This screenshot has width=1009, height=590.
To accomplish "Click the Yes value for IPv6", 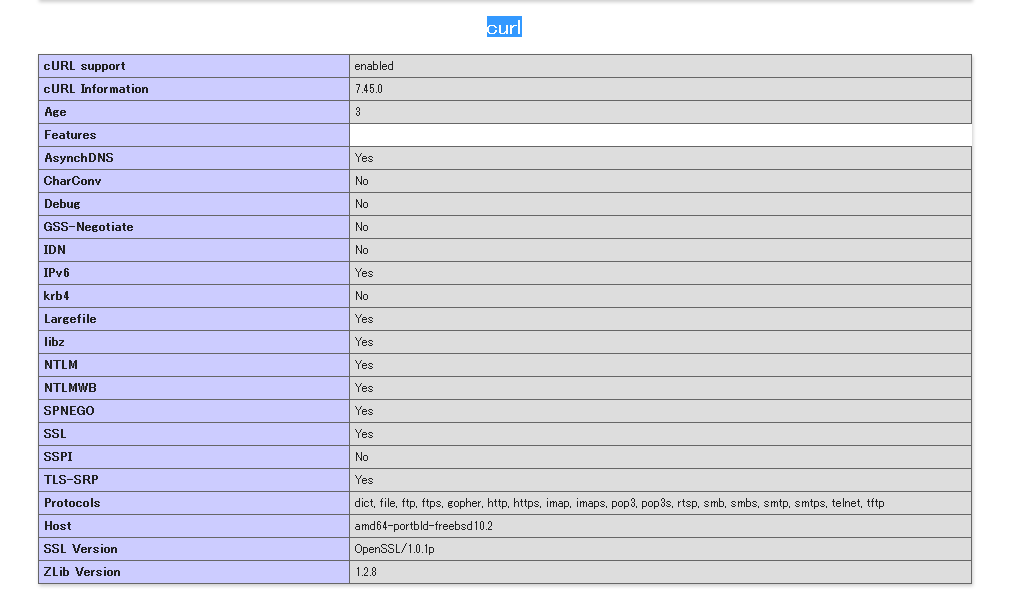I will click(364, 273).
